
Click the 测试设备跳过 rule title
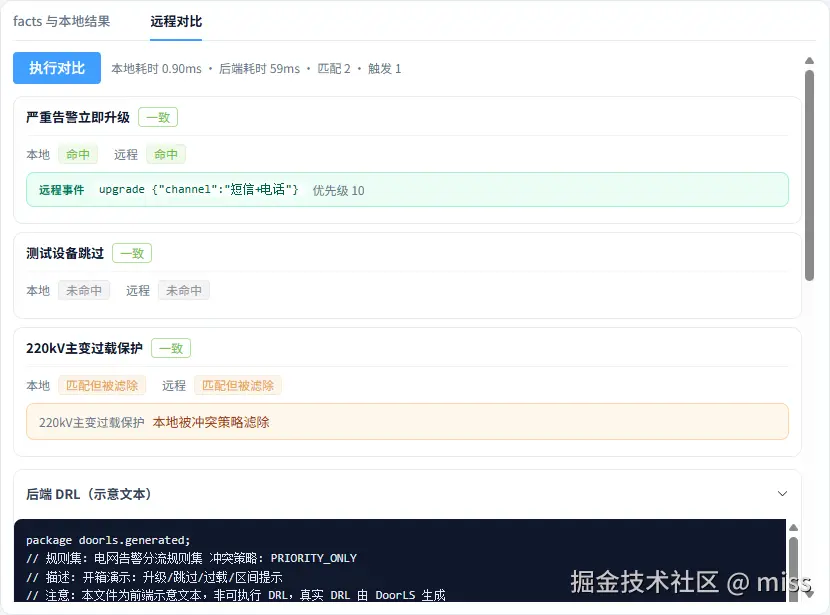point(65,253)
